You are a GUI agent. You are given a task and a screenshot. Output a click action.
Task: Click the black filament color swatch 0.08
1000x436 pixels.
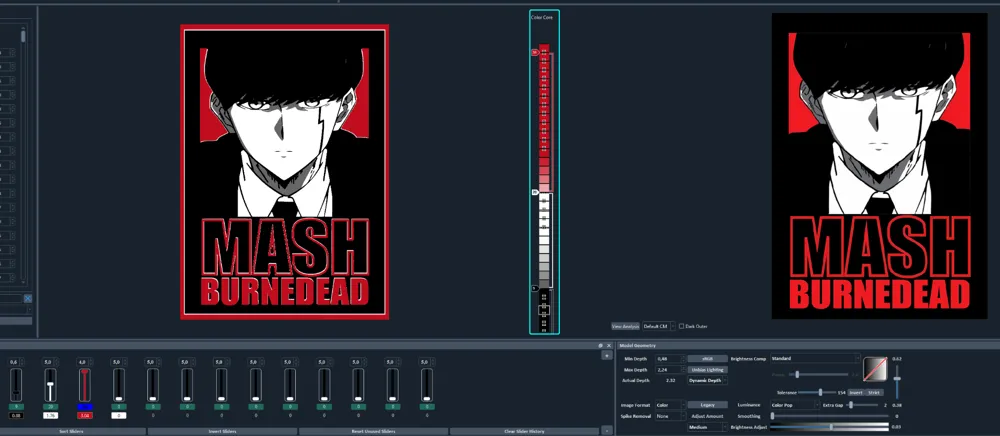(x=16, y=416)
